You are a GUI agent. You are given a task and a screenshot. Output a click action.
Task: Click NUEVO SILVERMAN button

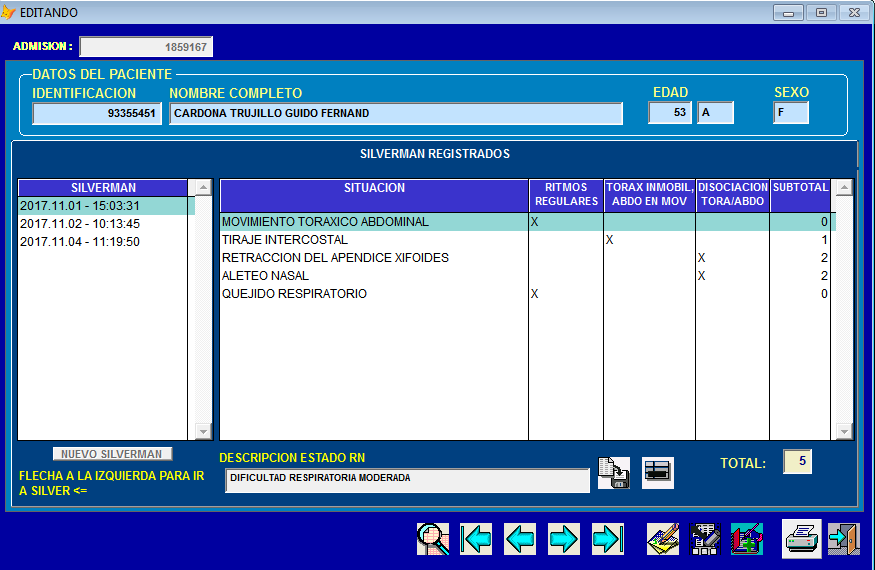(112, 454)
